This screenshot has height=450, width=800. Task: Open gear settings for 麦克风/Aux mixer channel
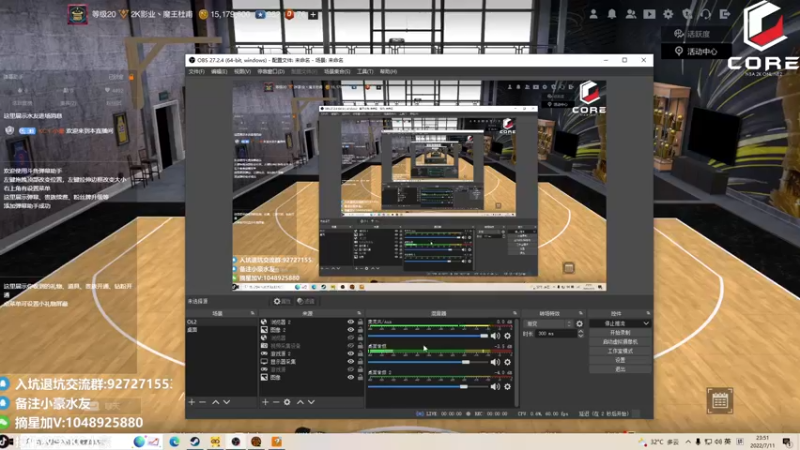507,336
